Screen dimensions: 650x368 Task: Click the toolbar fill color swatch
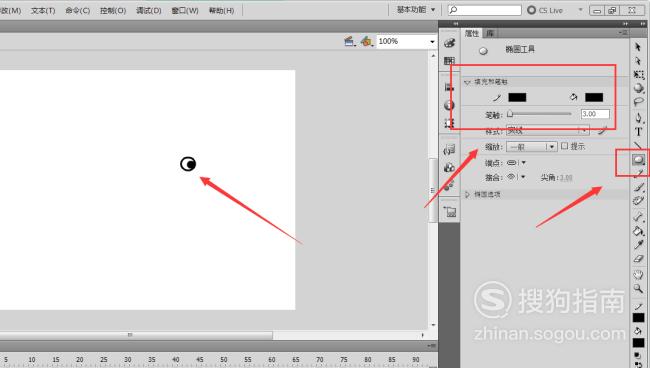(x=638, y=343)
